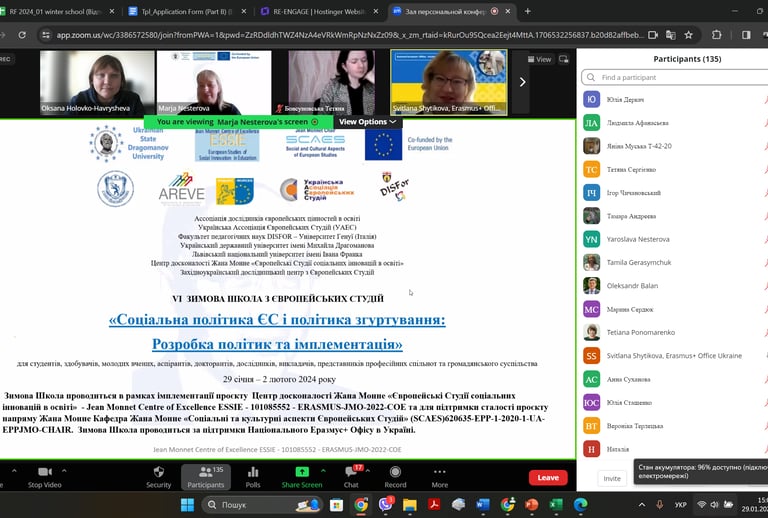Viewport: 768px width, 518px height.
Task: Click the green Share Screen icon
Action: coord(302,472)
